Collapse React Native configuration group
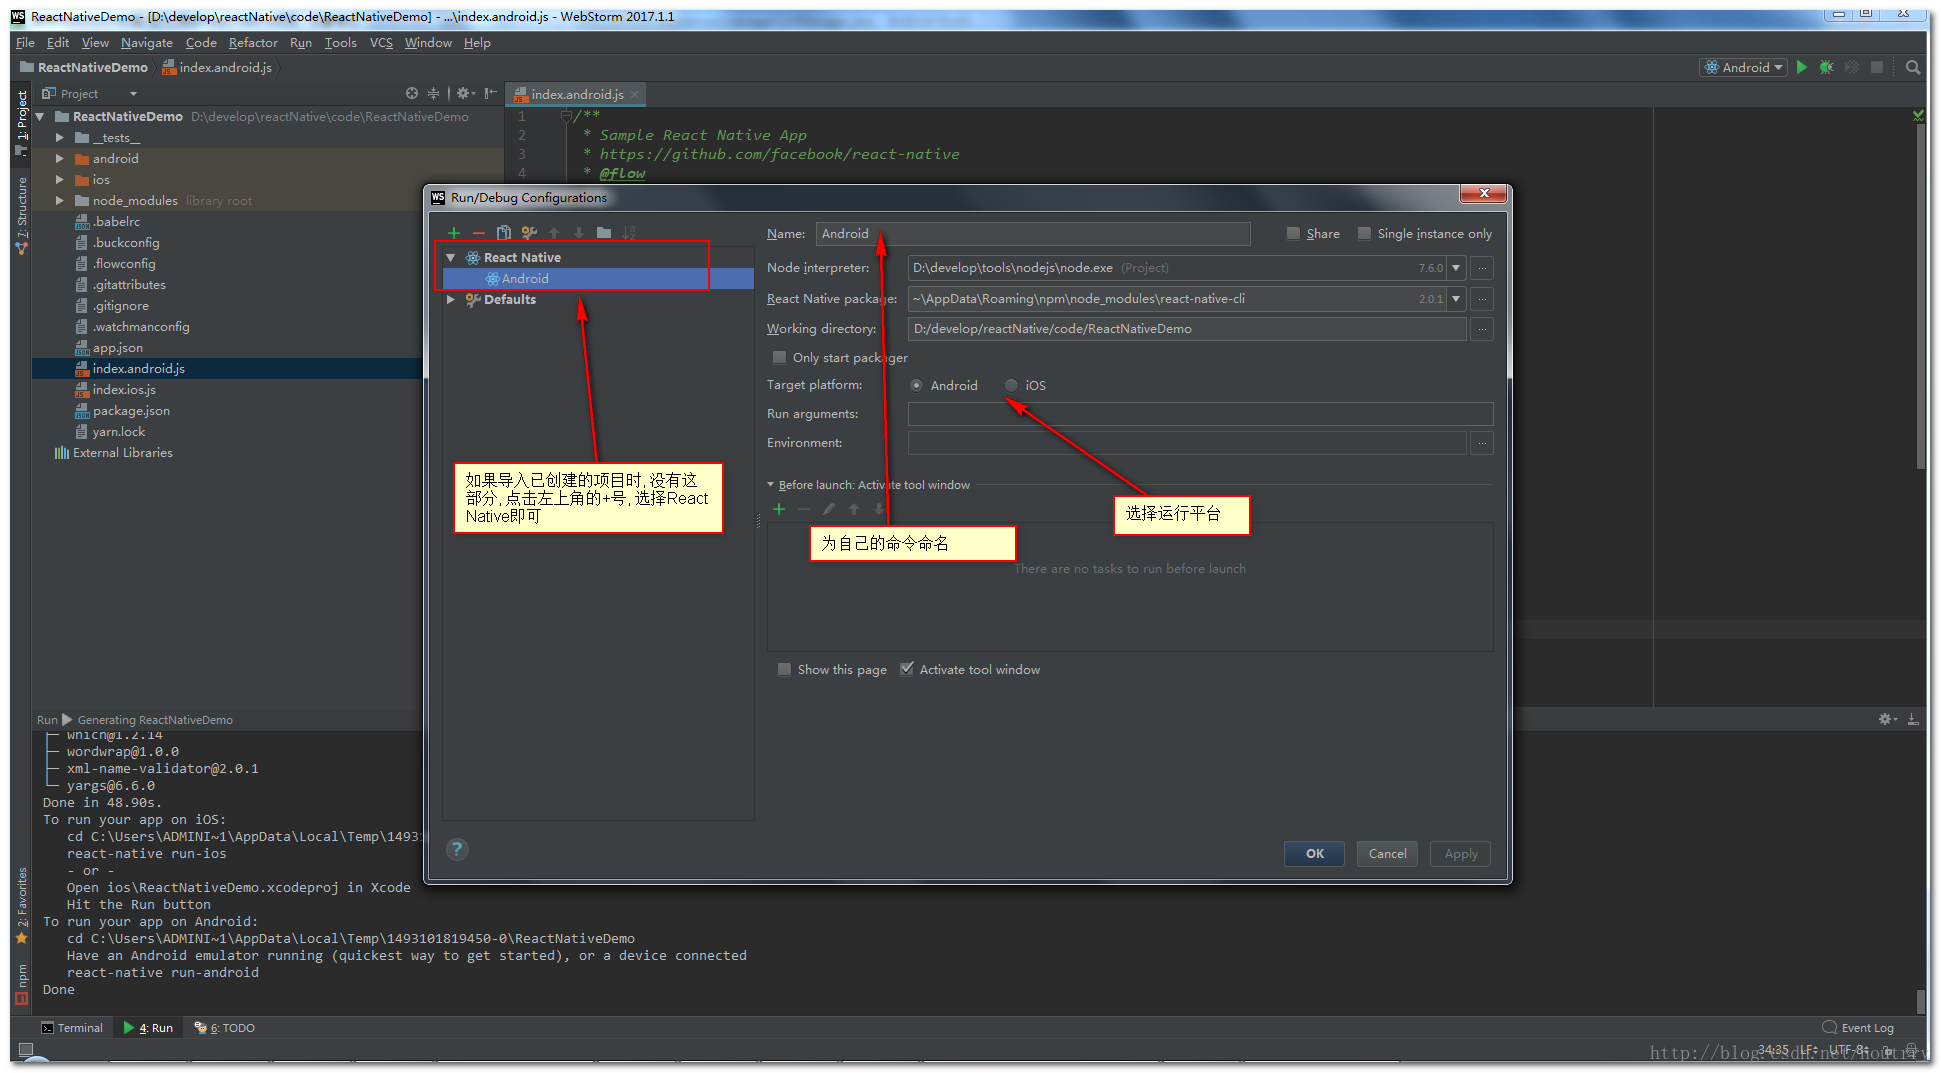The image size is (1941, 1073). click(451, 258)
